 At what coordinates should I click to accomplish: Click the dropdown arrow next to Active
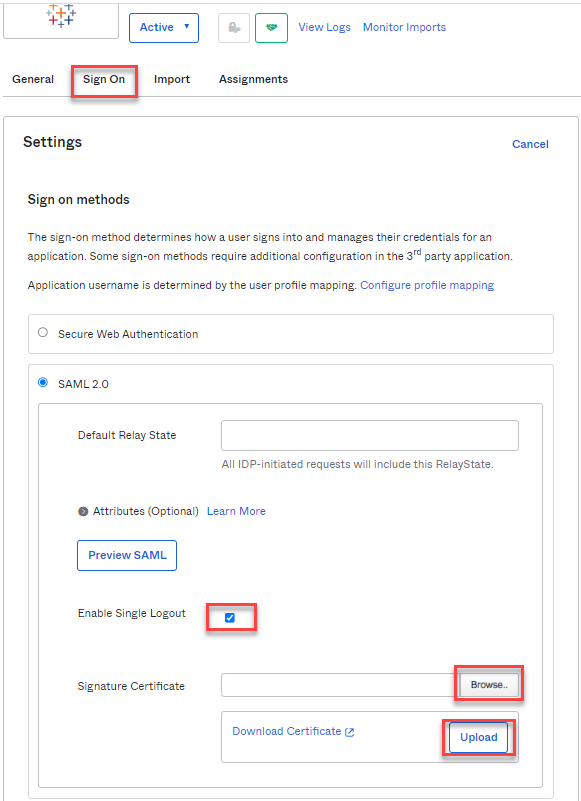click(x=187, y=27)
